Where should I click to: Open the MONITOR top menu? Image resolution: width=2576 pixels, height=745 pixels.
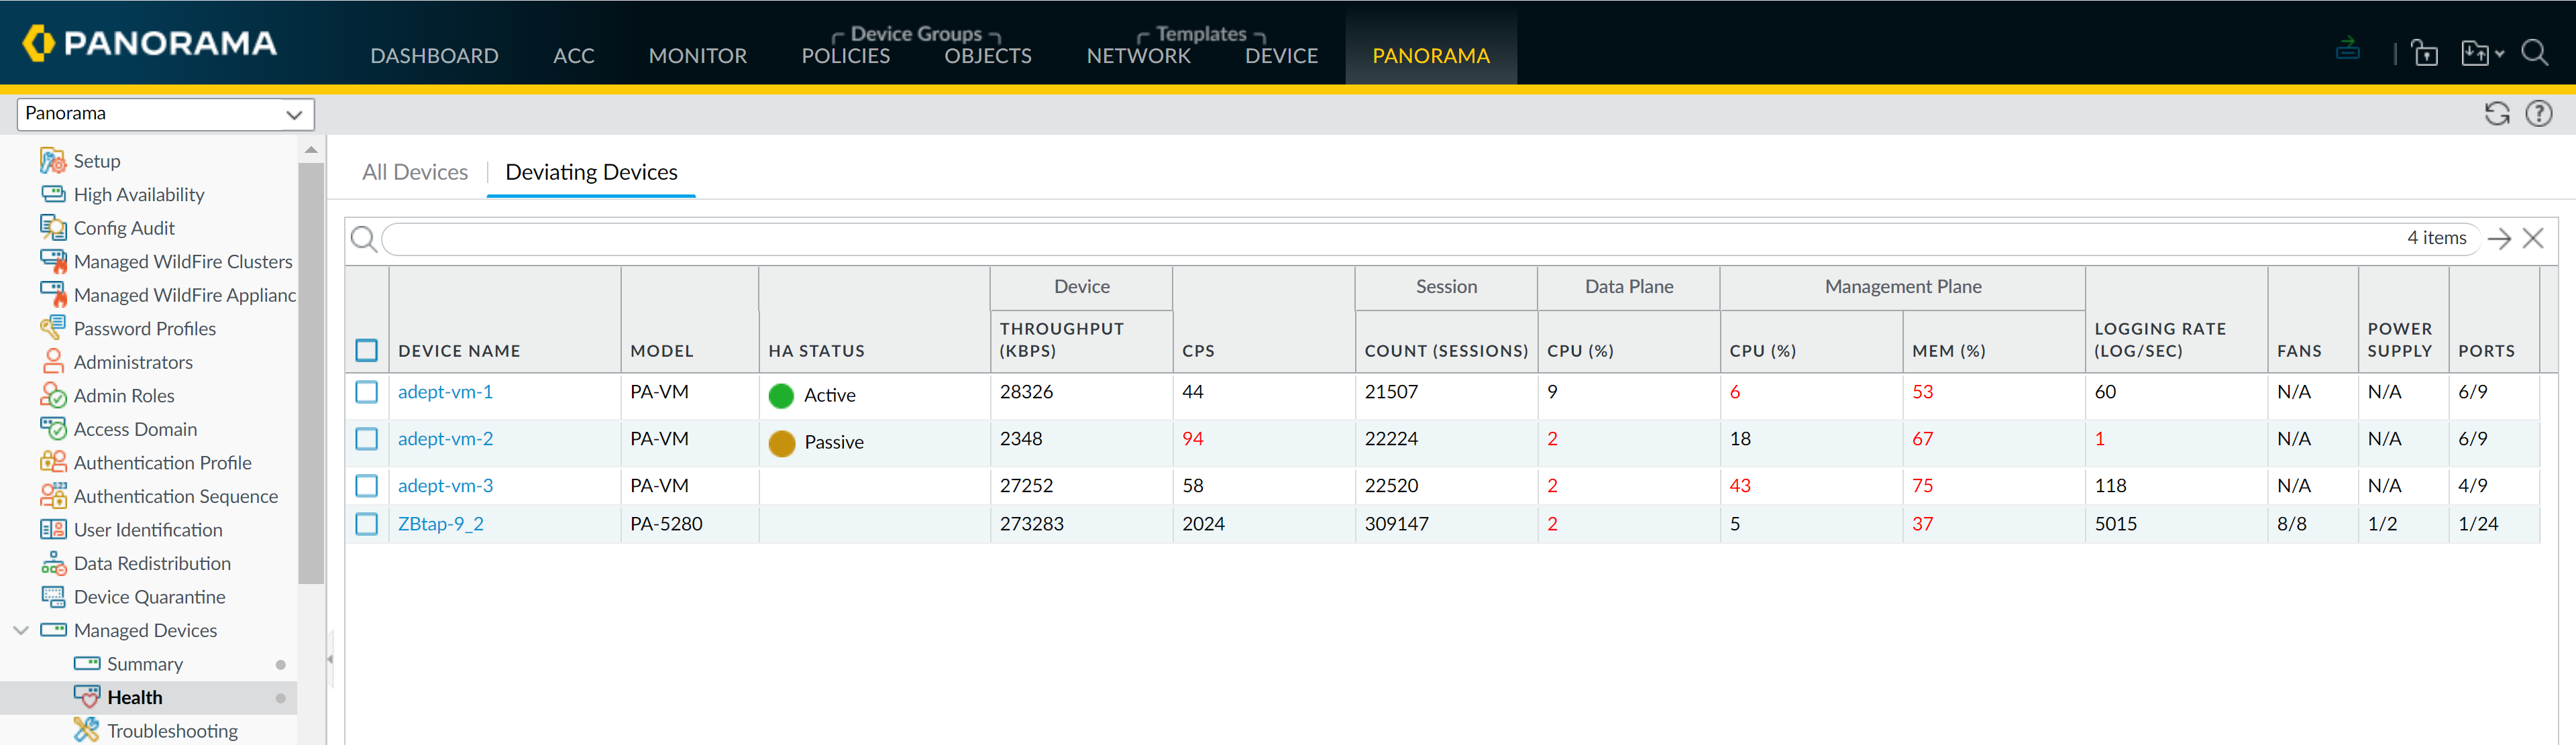[697, 56]
